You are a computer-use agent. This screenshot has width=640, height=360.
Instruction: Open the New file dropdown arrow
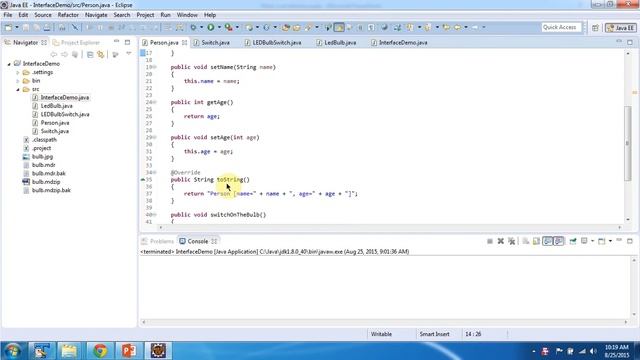click(x=17, y=27)
